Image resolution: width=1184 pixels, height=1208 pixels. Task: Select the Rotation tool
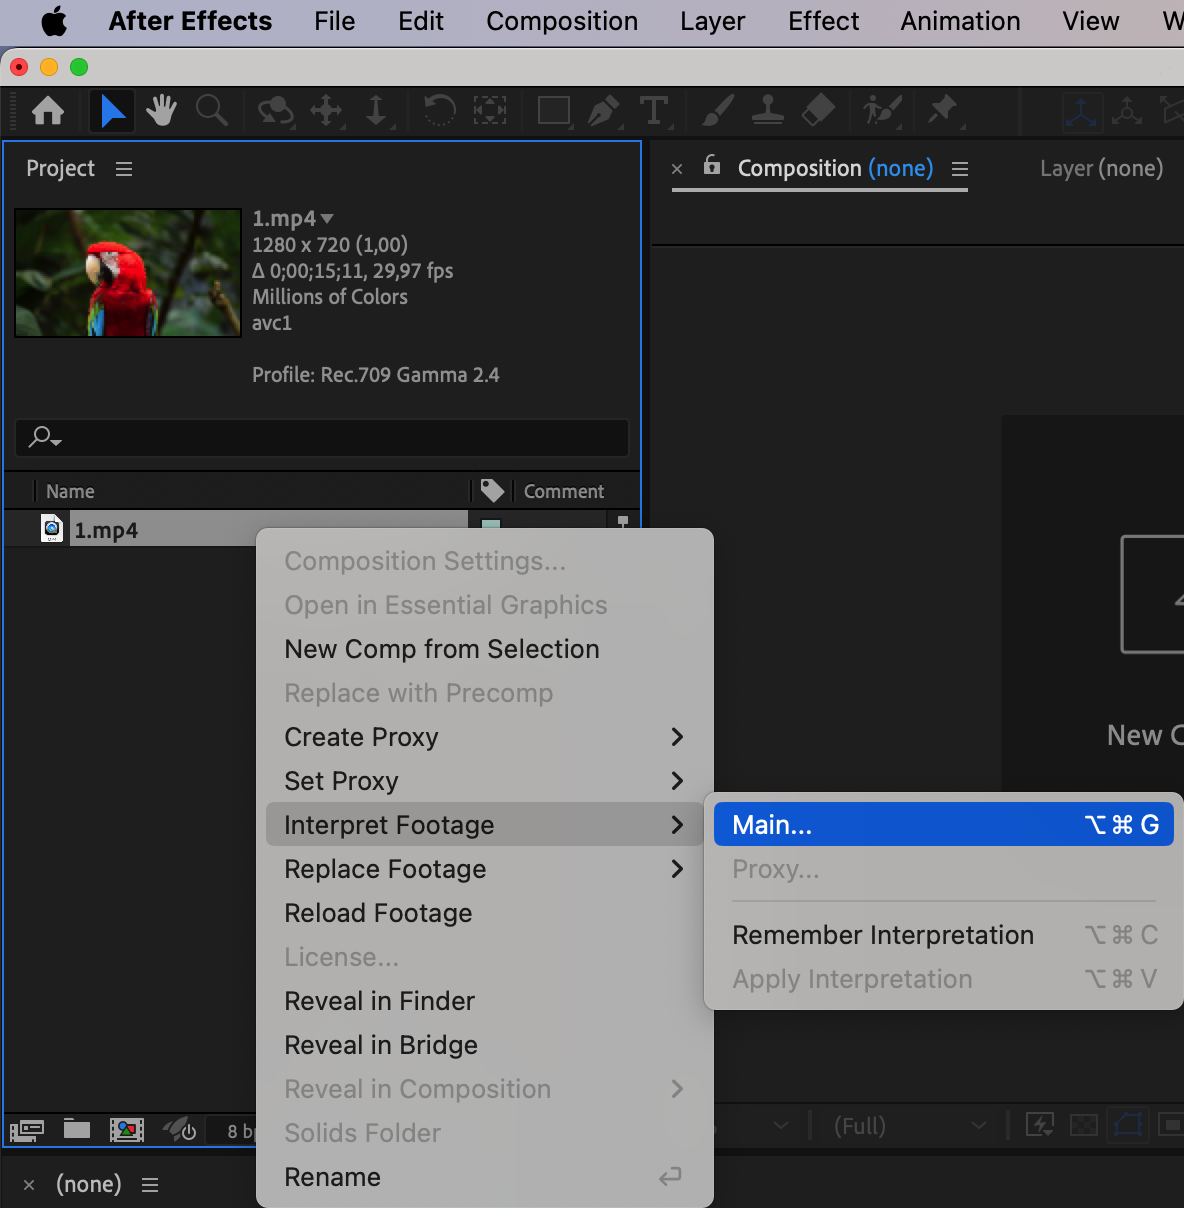pyautogui.click(x=438, y=111)
